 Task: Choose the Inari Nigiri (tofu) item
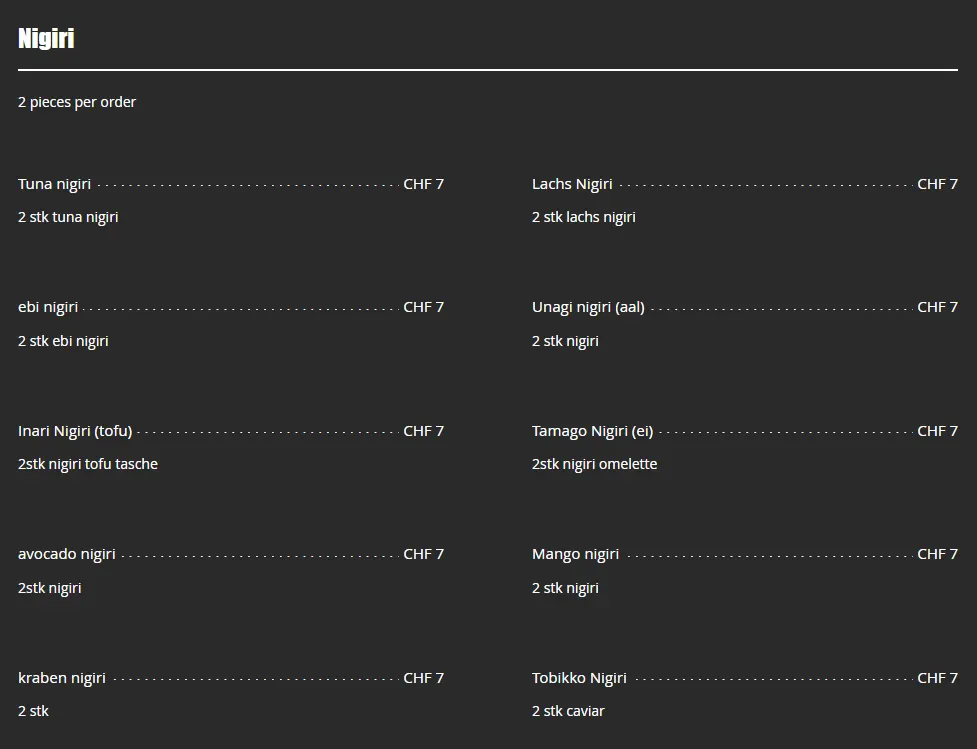pos(75,431)
